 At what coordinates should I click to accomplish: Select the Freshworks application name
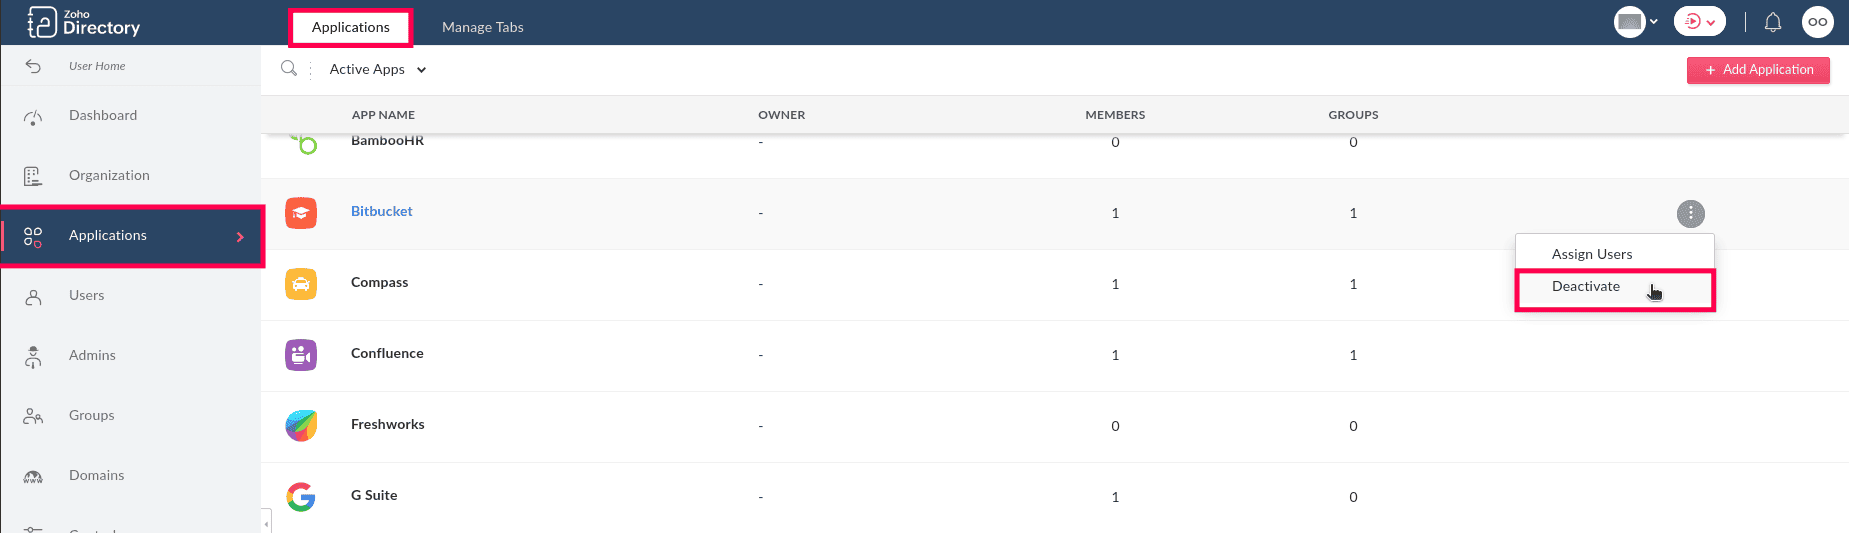coord(388,425)
